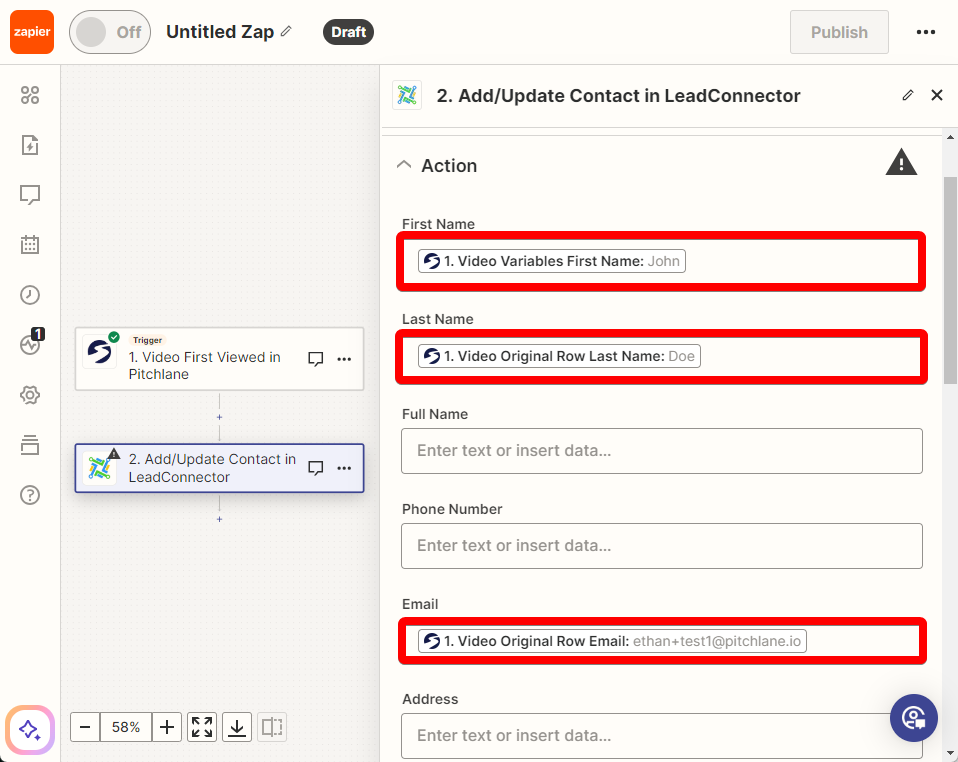
Task: Toggle the side-by-side layout icon
Action: pyautogui.click(x=272, y=727)
